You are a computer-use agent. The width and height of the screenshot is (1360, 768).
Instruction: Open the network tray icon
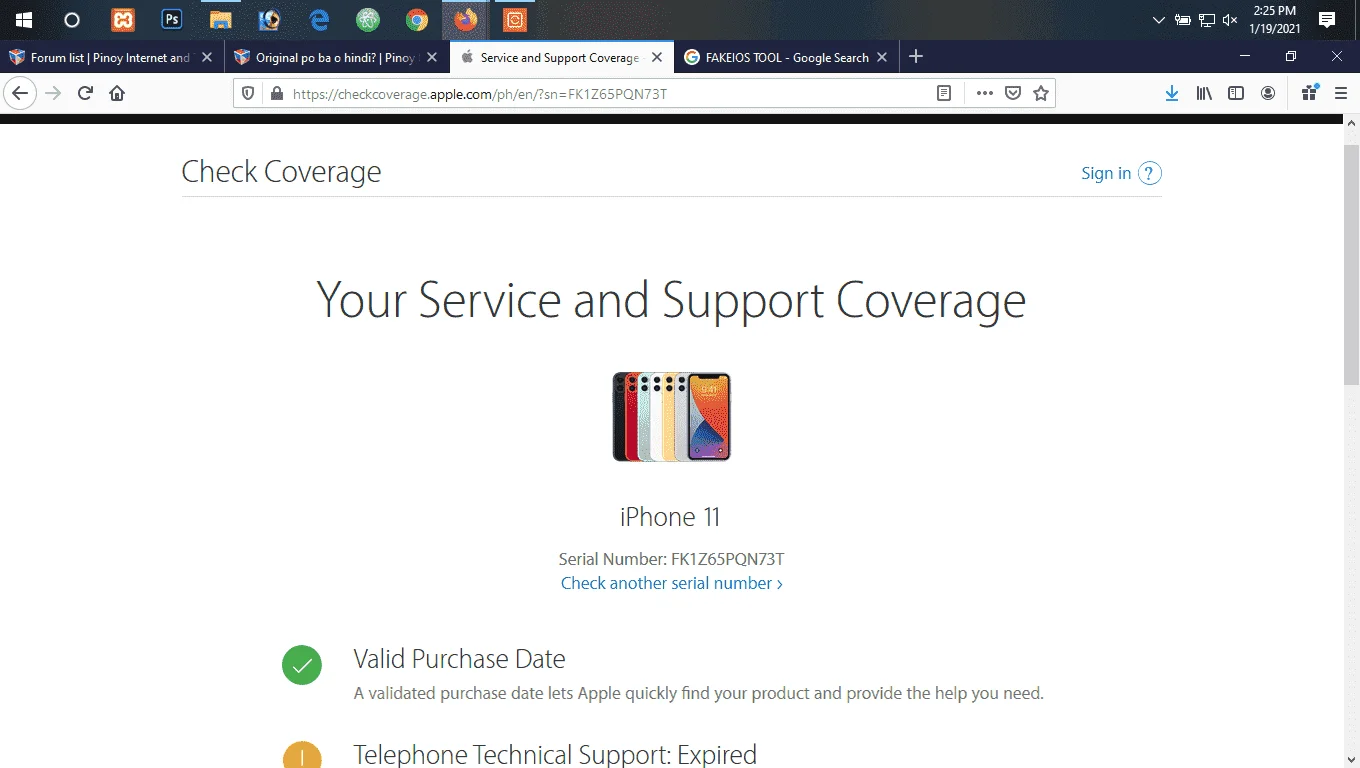point(1207,20)
